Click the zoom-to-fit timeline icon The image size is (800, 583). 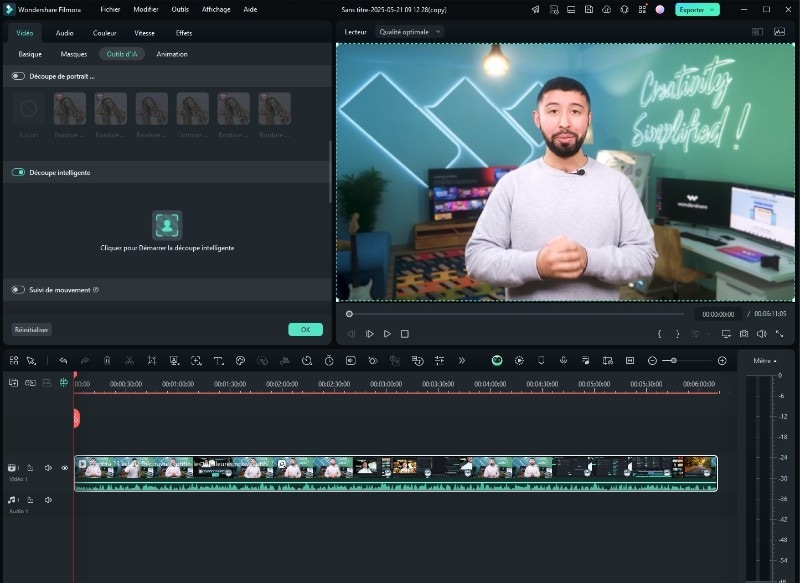[630, 361]
